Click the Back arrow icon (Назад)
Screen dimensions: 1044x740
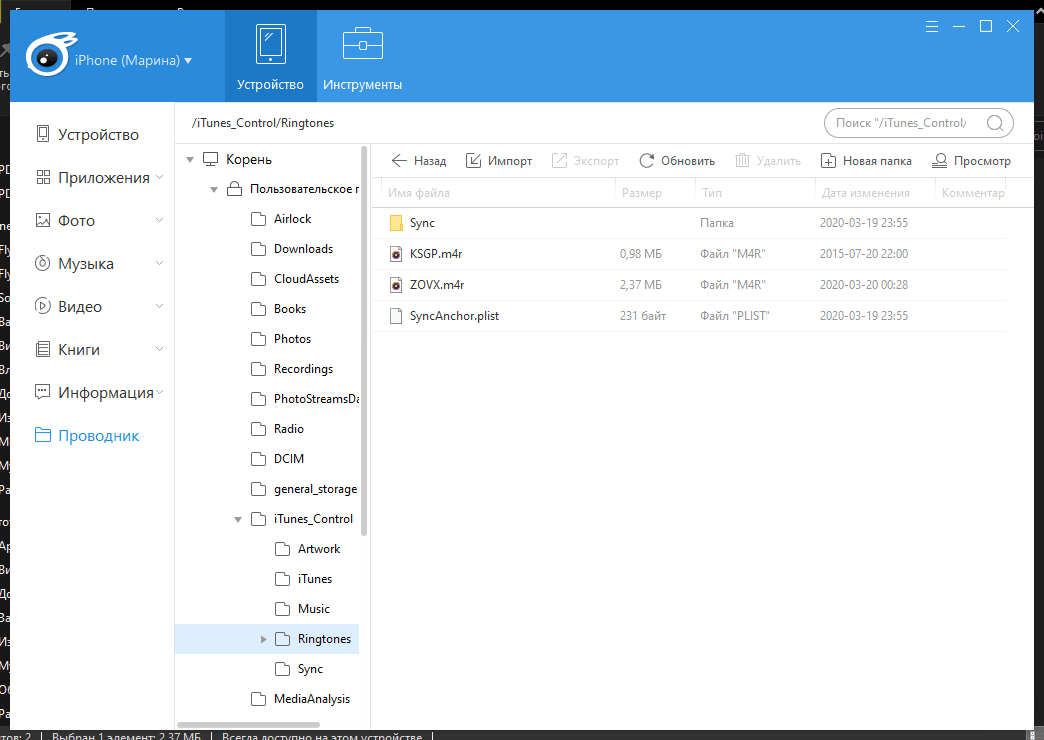(x=400, y=161)
